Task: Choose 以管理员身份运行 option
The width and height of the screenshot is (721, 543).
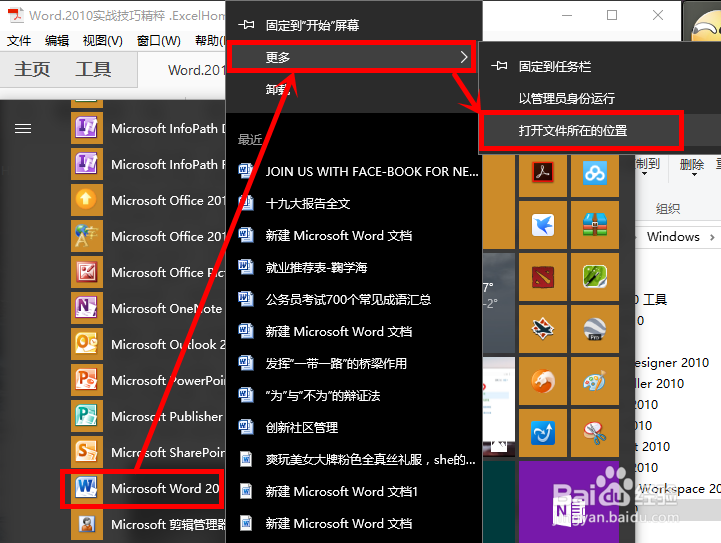Action: coord(600,98)
